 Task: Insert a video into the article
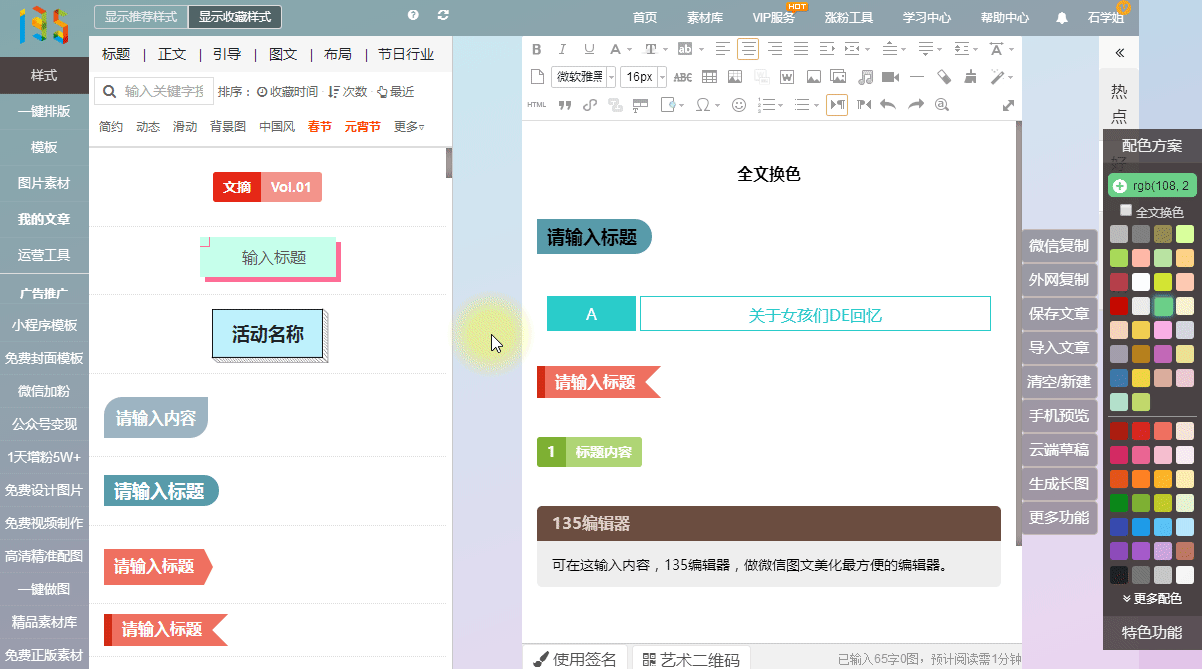(x=891, y=77)
